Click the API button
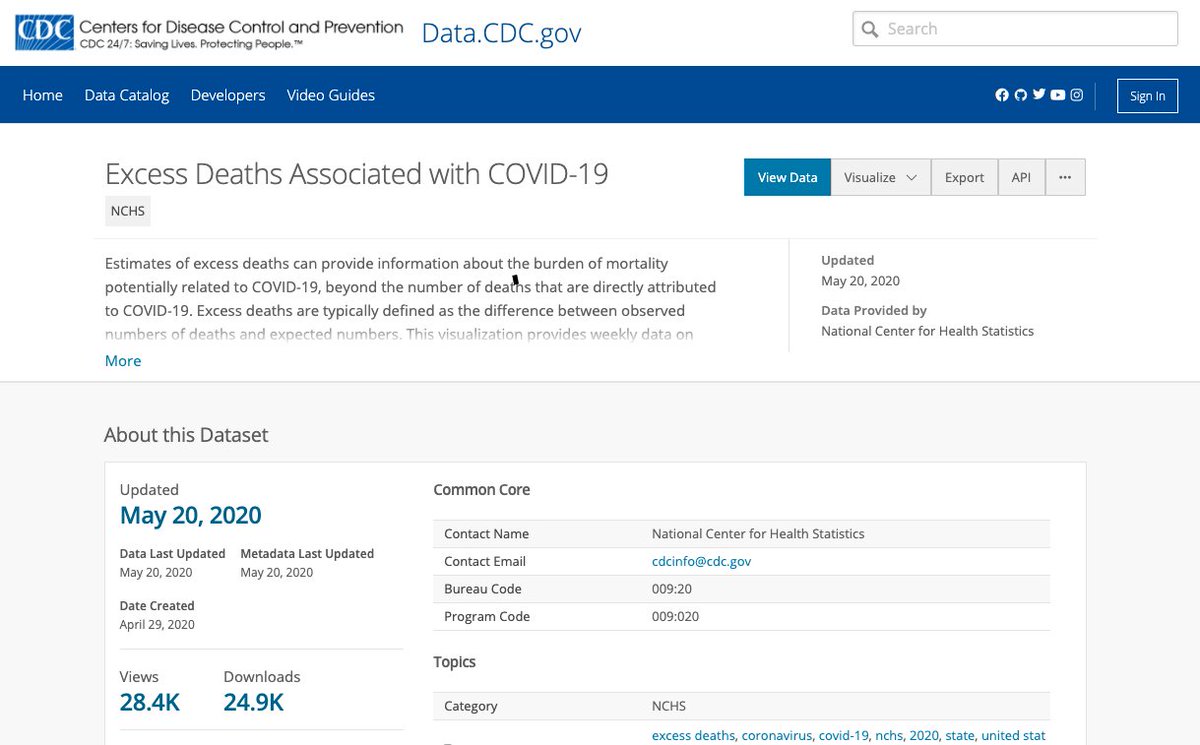Image resolution: width=1200 pixels, height=745 pixels. pyautogui.click(x=1021, y=177)
